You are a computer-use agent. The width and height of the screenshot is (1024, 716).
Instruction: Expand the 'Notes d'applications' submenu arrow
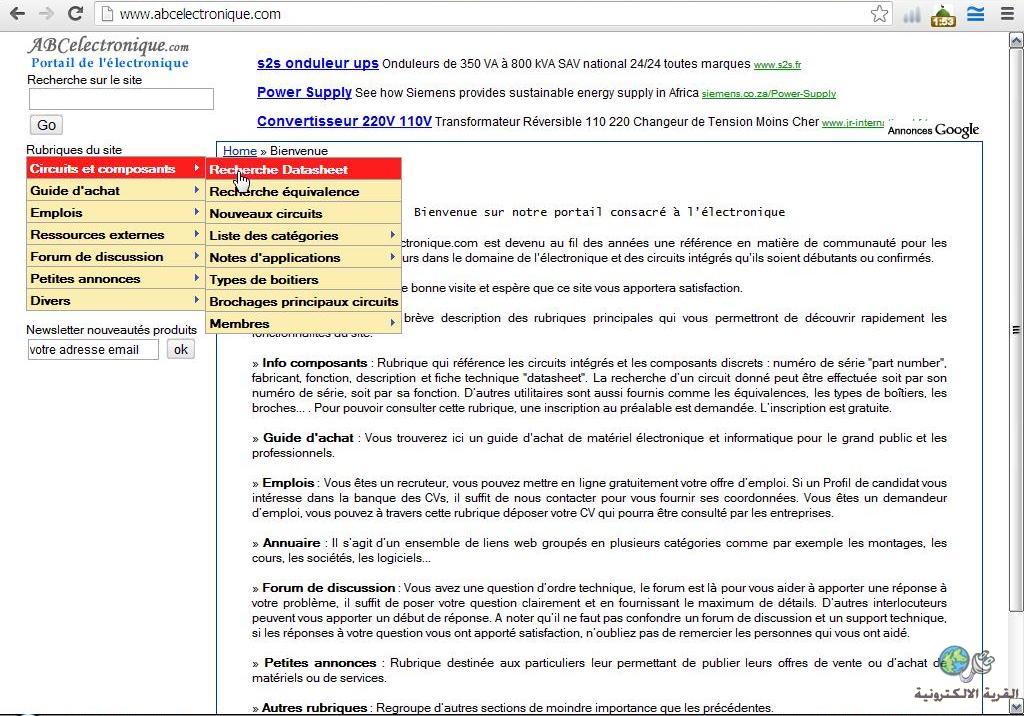coord(392,257)
